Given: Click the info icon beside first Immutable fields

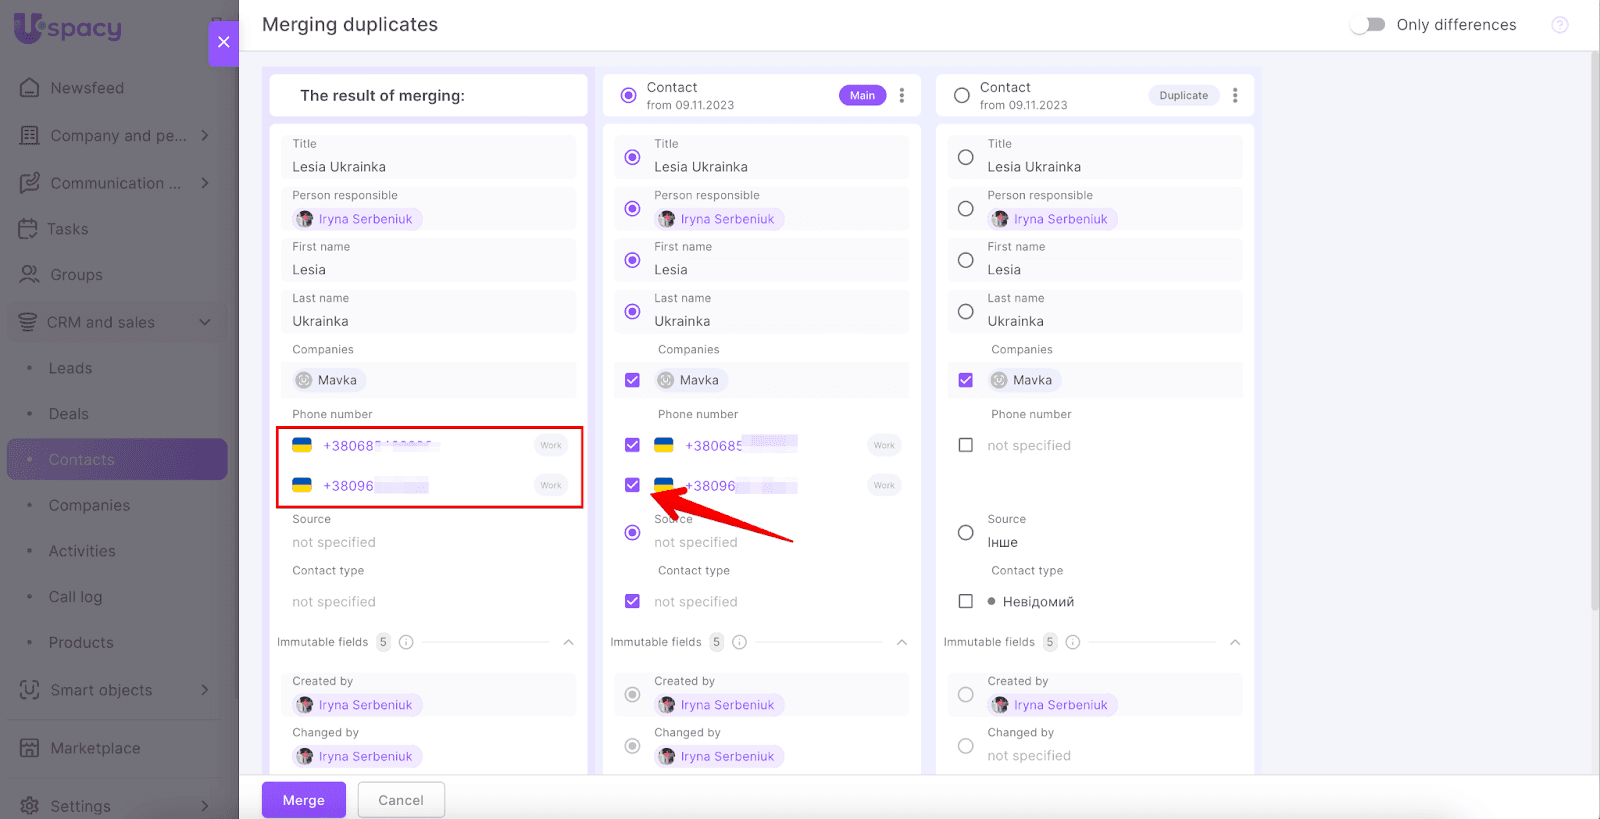Looking at the screenshot, I should click(406, 642).
